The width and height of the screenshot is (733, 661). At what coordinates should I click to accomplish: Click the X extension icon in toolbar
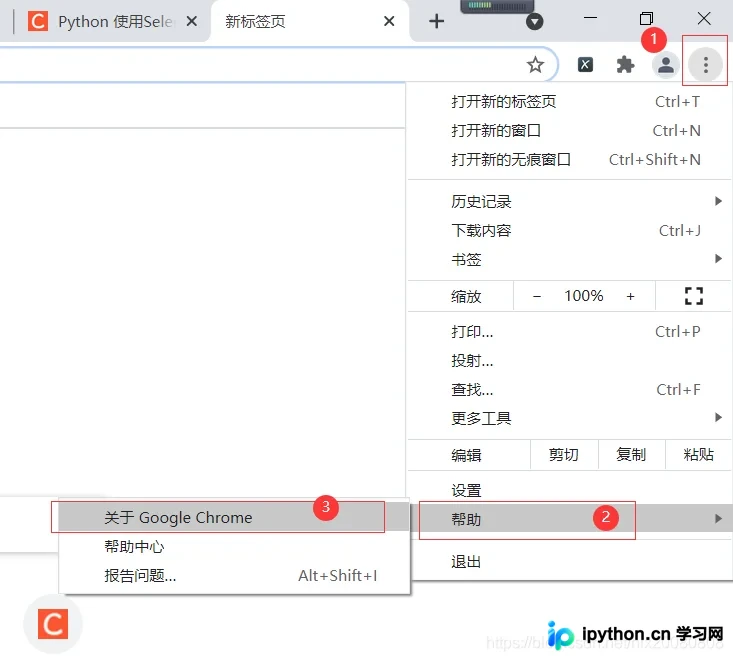pos(585,65)
